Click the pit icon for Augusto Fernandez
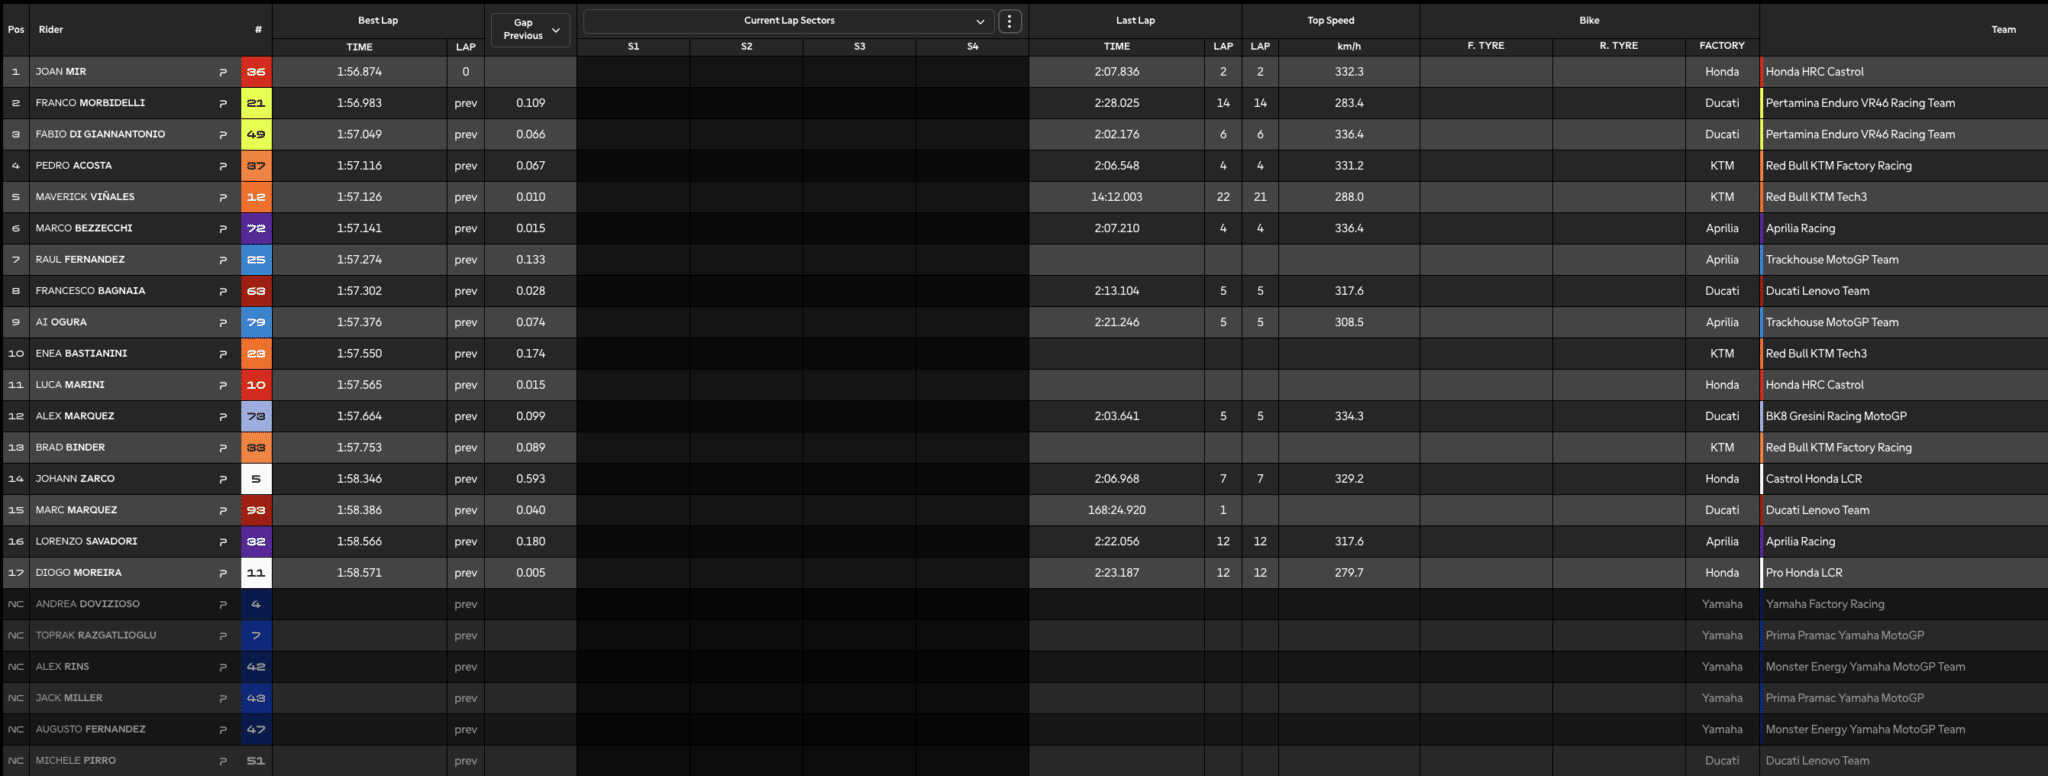Image resolution: width=2048 pixels, height=776 pixels. tap(223, 730)
